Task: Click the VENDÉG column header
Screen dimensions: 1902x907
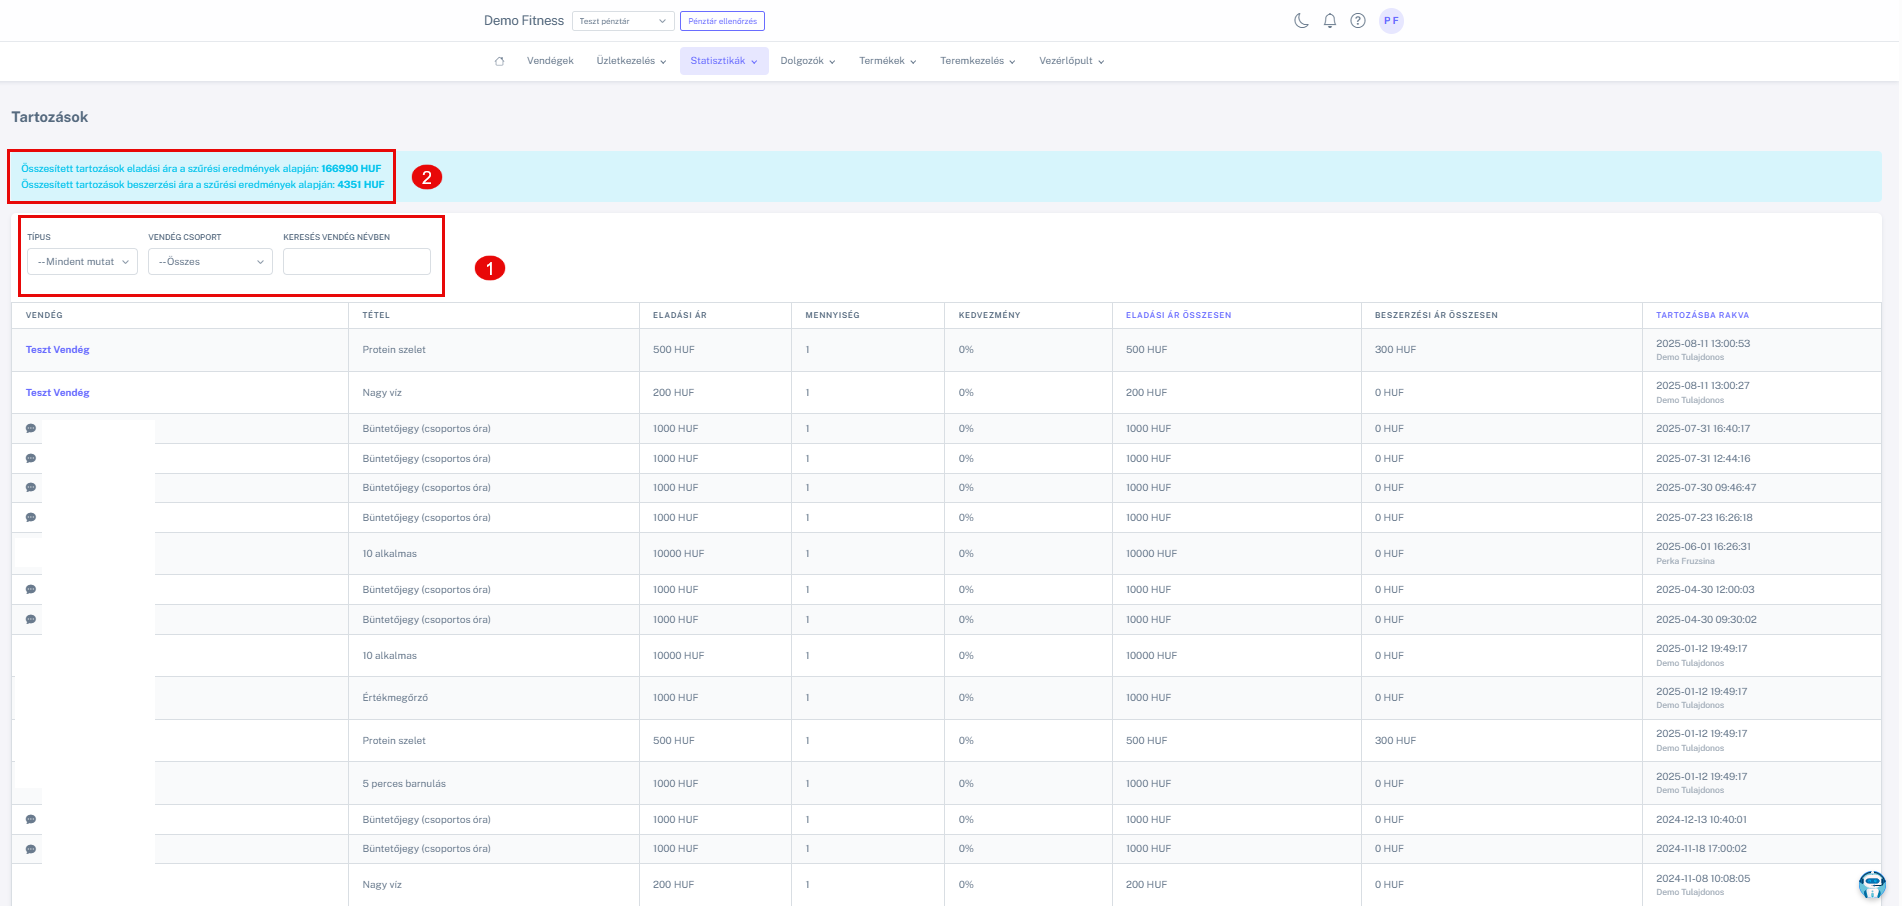Action: 44,315
